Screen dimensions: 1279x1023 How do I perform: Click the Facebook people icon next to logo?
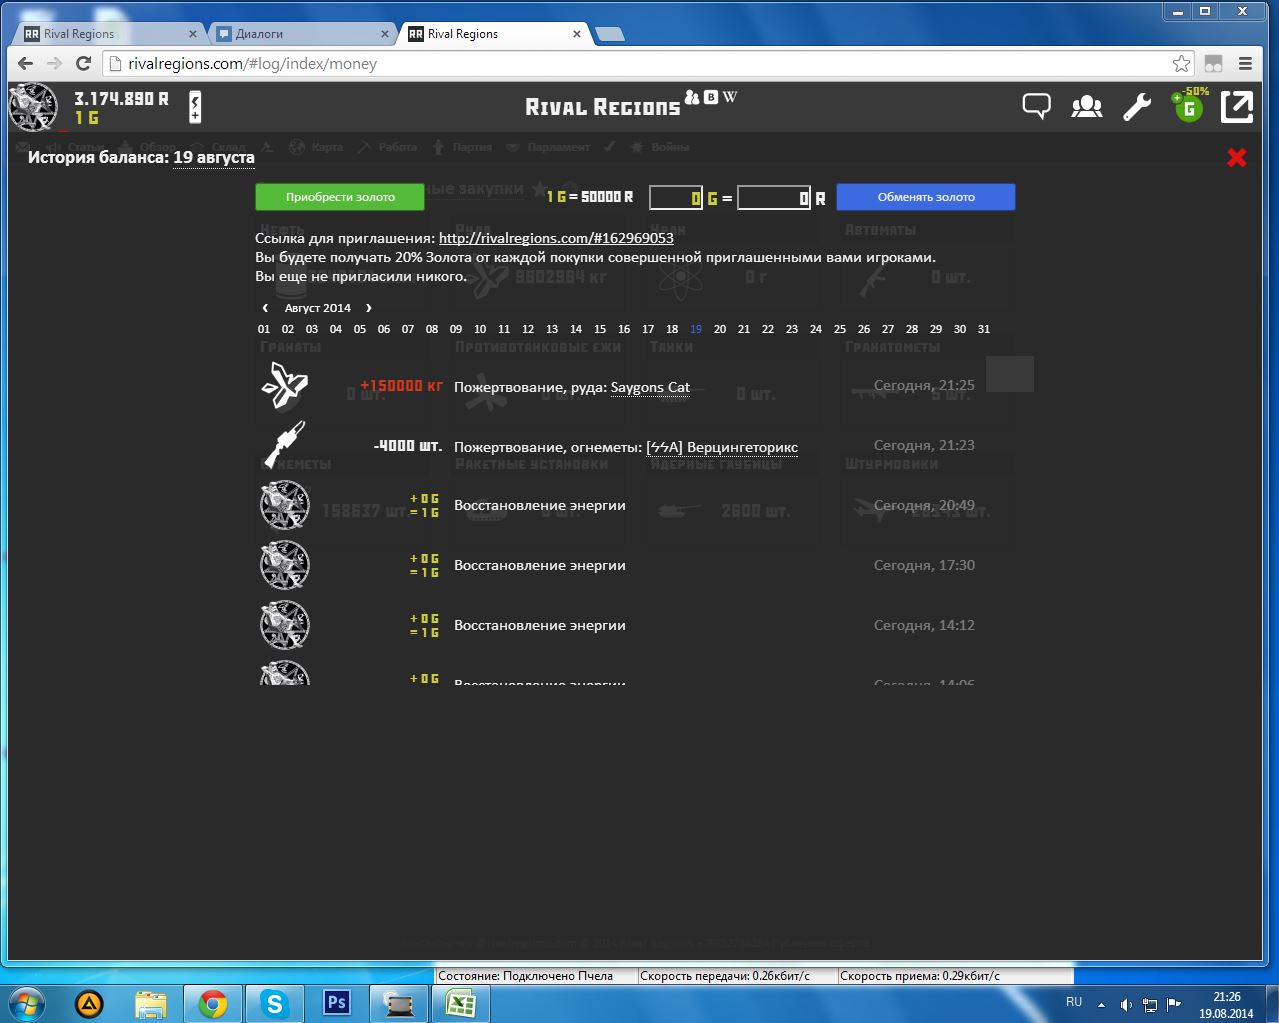692,97
